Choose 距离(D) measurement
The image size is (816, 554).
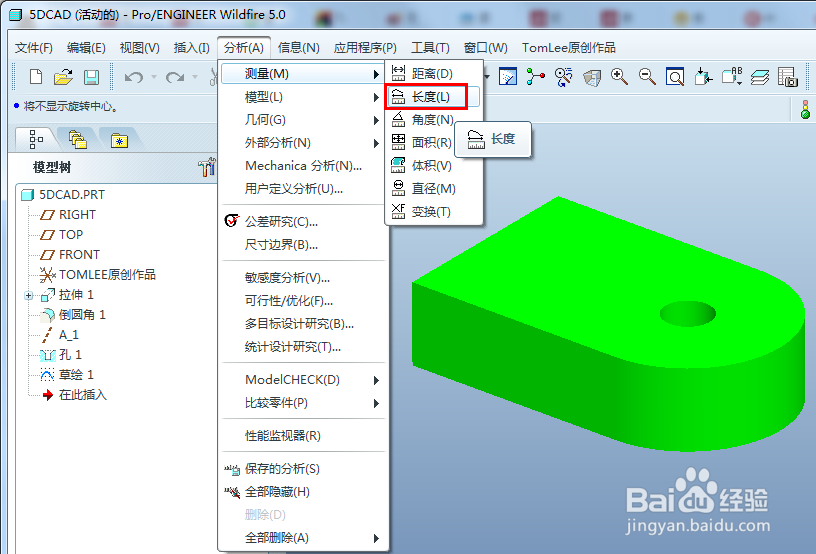coord(434,73)
